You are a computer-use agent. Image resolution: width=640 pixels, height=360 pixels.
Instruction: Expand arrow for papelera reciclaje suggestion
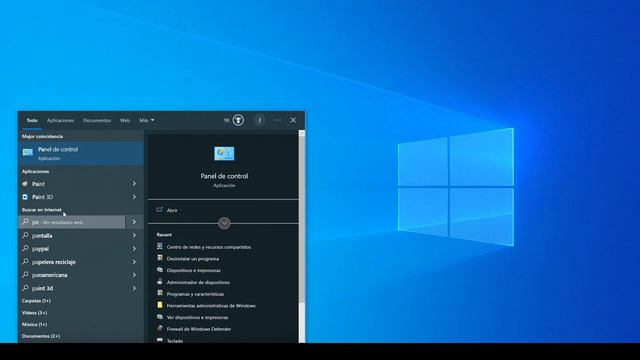click(134, 262)
